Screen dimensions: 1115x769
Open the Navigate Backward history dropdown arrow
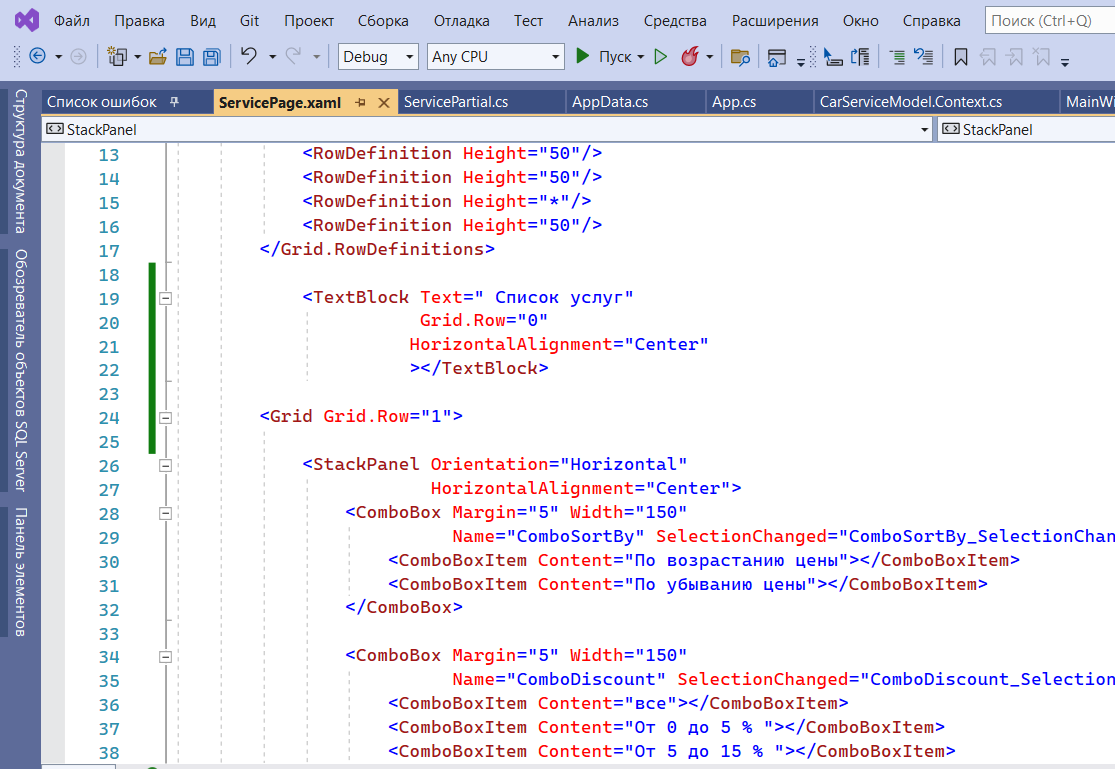click(58, 57)
